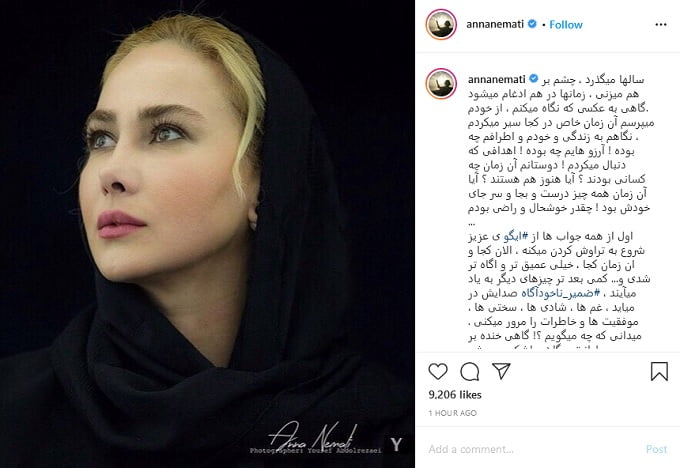Screen dimensions: 680x468
Task: View the list of 9,206 likes
Action: pyautogui.click(x=455, y=395)
